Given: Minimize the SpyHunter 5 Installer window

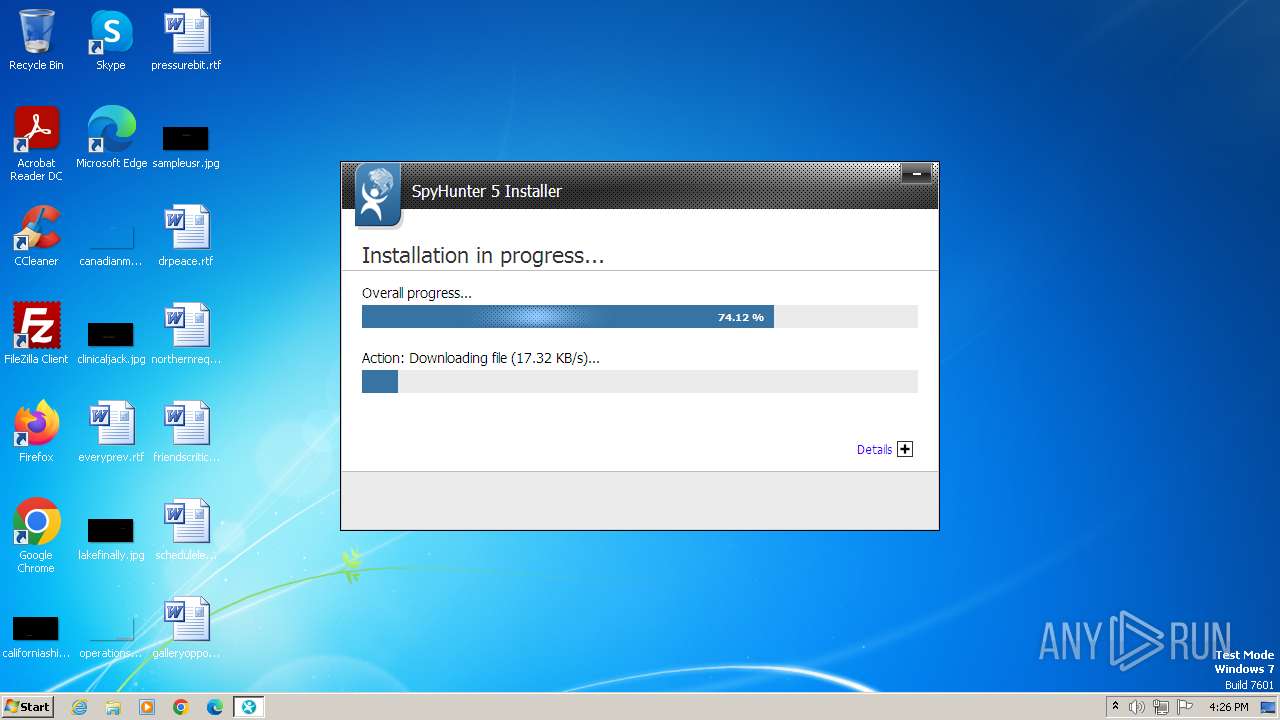Looking at the screenshot, I should point(916,174).
